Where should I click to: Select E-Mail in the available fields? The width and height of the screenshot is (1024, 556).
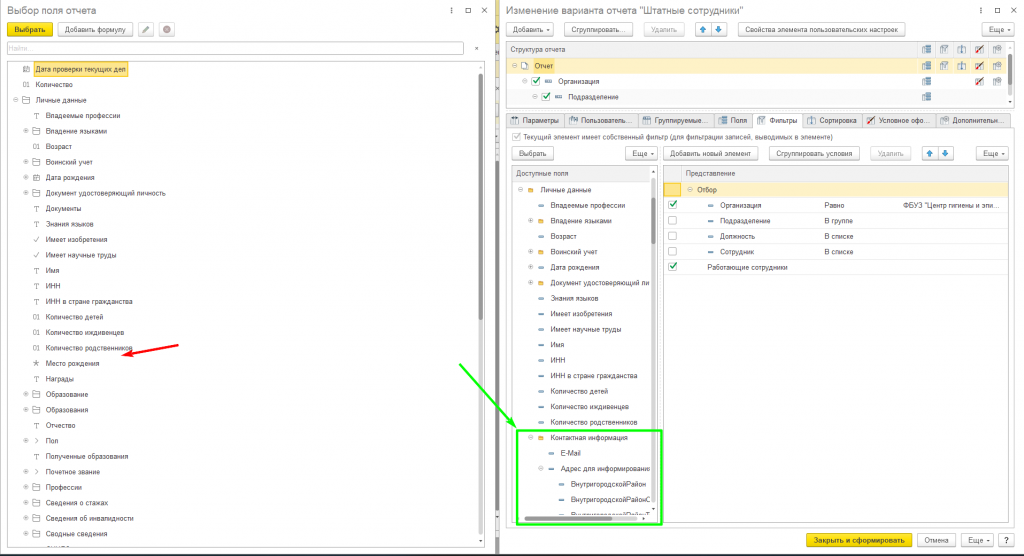click(570, 453)
